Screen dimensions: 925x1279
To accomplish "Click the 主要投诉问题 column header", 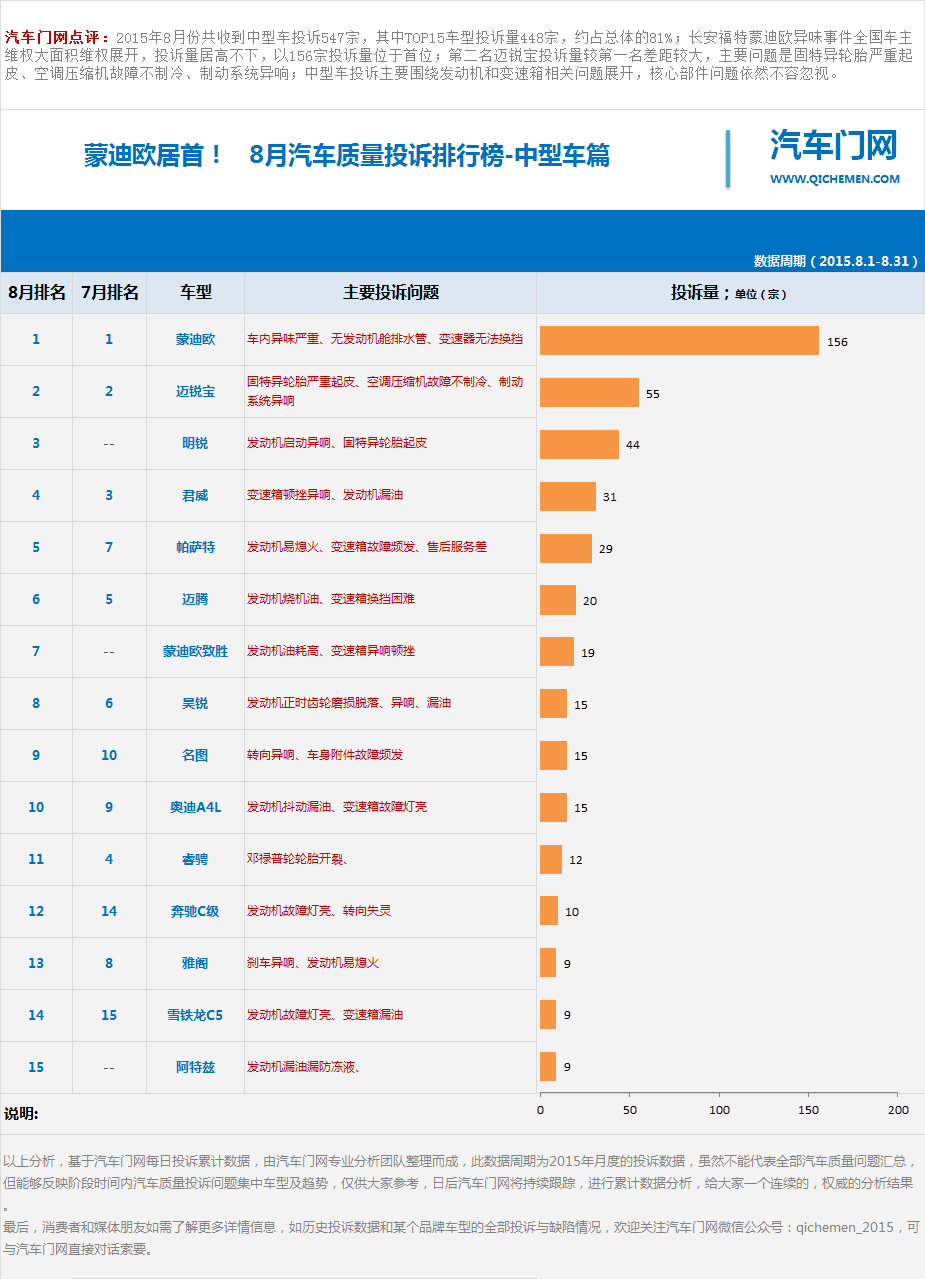I will click(391, 292).
